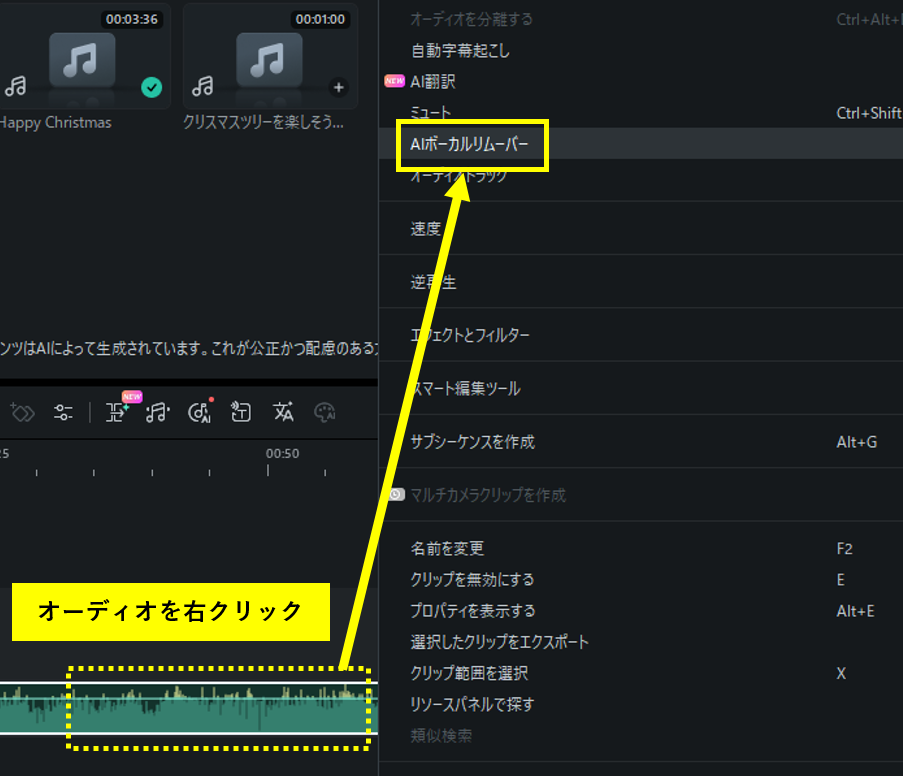This screenshot has height=776, width=903.
Task: Expand the 速度 submenu
Action: click(425, 229)
